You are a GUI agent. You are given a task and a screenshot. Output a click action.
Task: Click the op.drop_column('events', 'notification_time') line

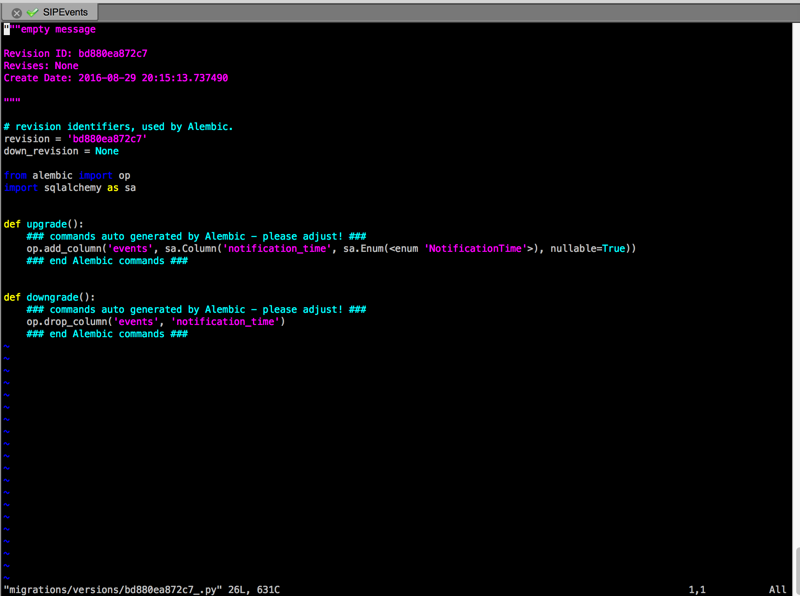click(x=156, y=321)
